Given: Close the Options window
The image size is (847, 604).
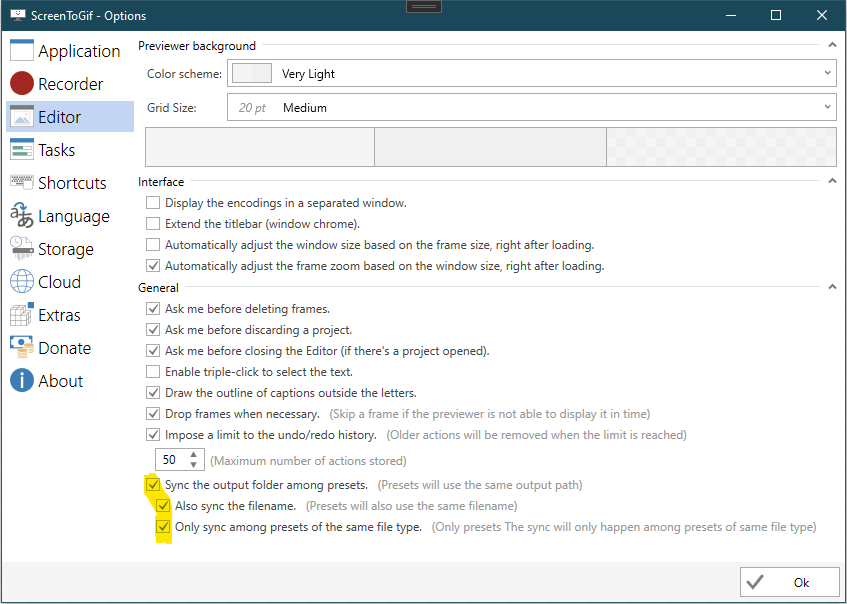Looking at the screenshot, I should [x=822, y=15].
